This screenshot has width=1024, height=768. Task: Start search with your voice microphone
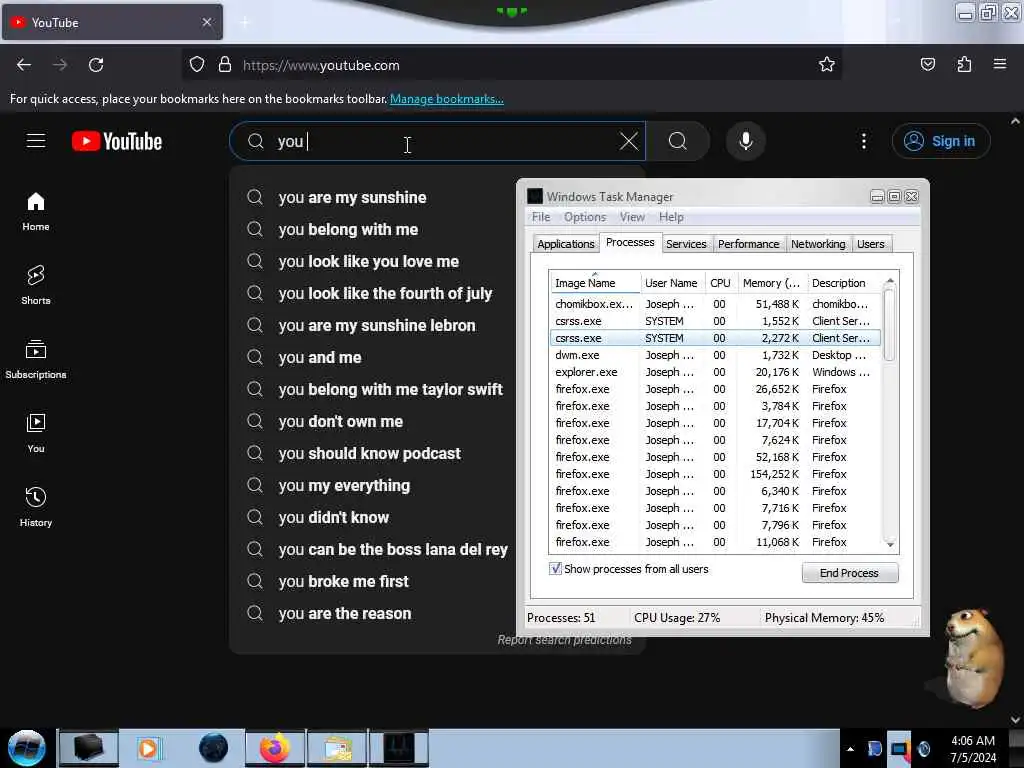point(746,141)
